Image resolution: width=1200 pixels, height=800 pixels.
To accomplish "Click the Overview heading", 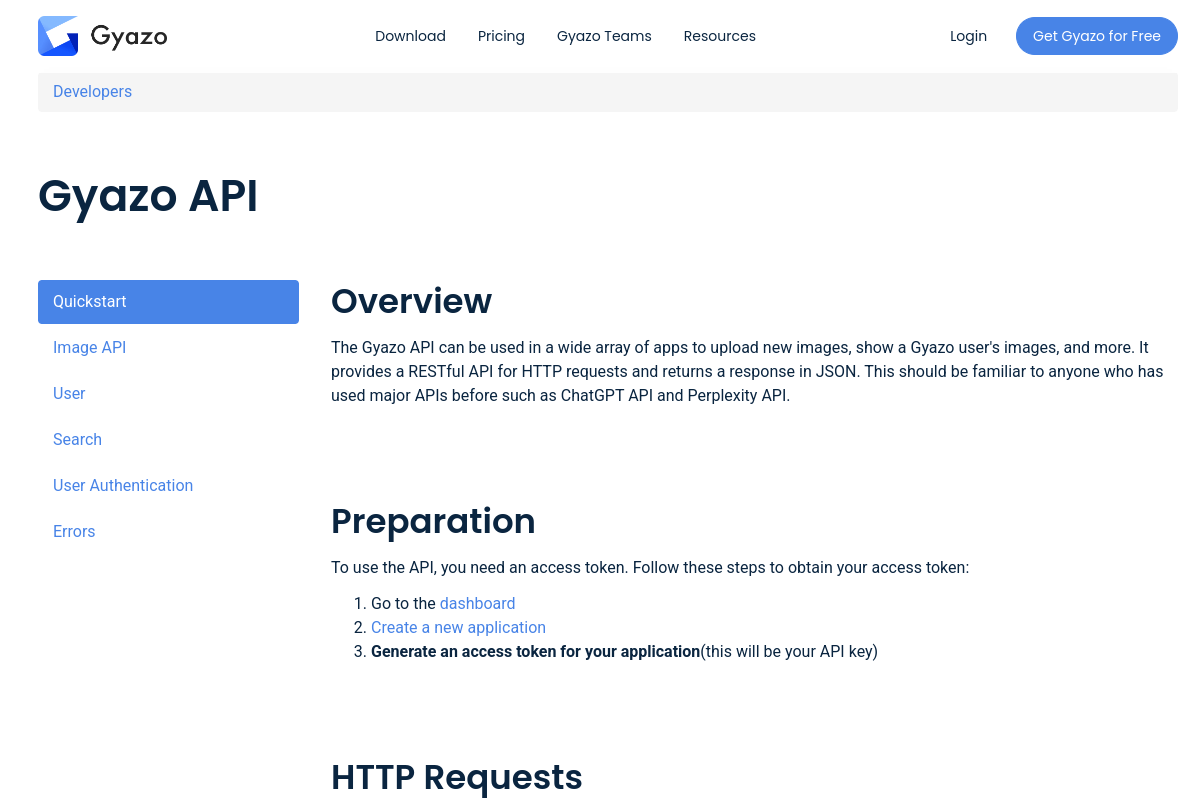I will click(412, 301).
